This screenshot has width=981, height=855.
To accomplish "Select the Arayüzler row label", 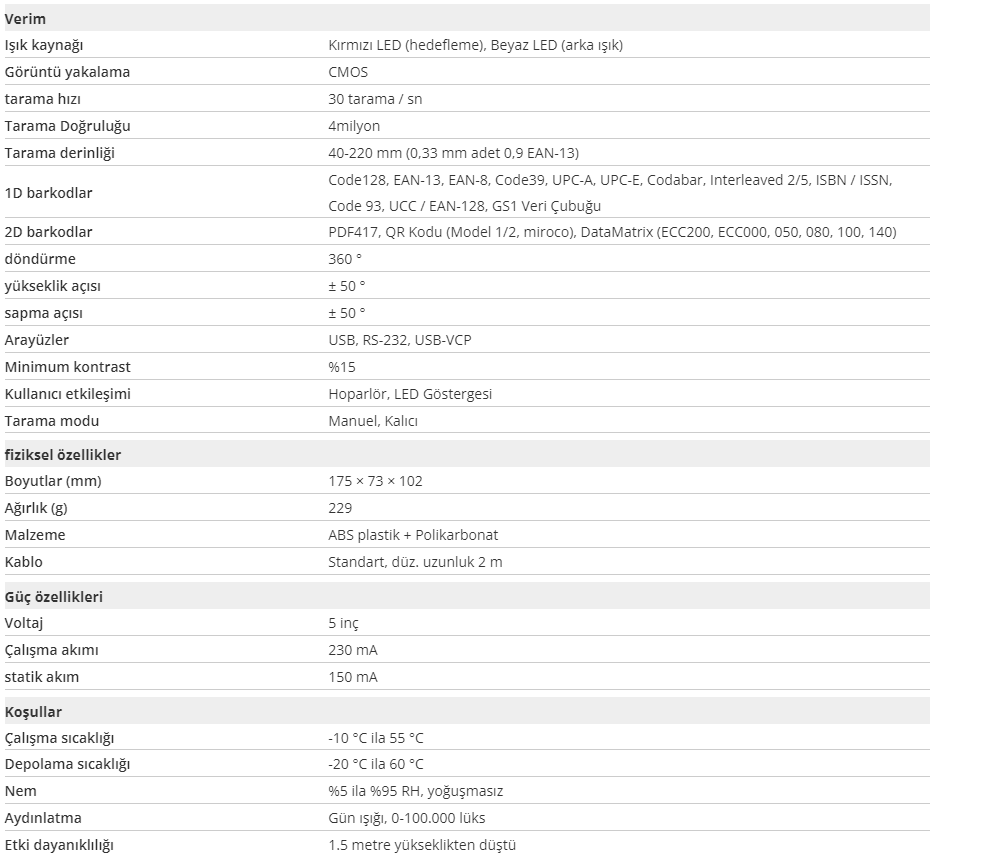I will pyautogui.click(x=37, y=340).
